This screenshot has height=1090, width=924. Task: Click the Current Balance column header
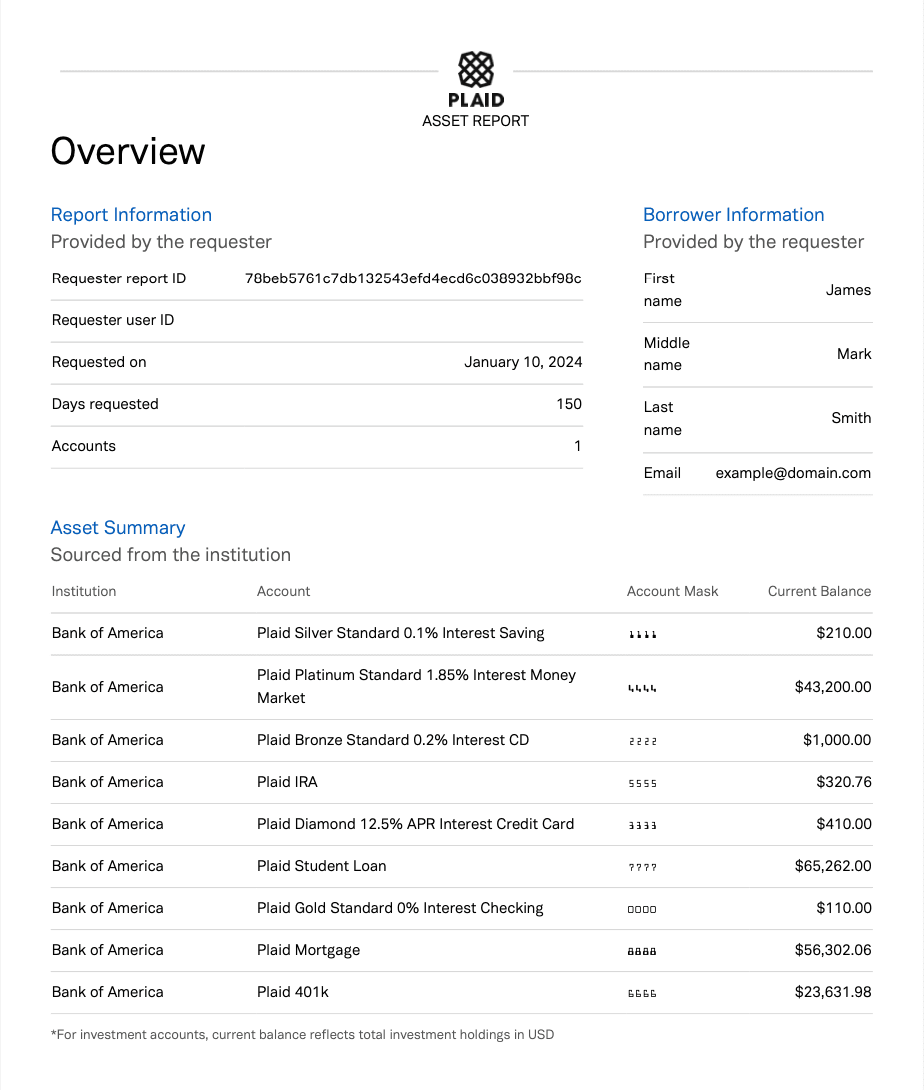[x=819, y=591]
